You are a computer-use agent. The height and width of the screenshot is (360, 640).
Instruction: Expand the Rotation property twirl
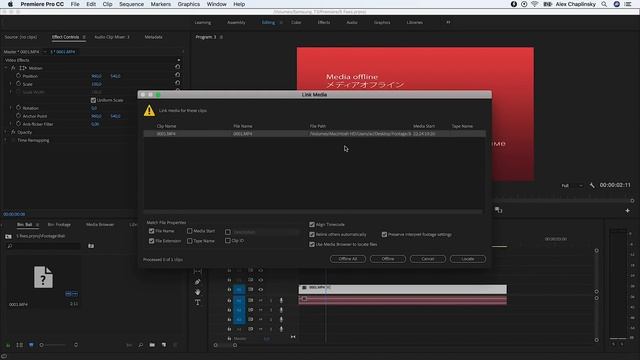click(11, 108)
